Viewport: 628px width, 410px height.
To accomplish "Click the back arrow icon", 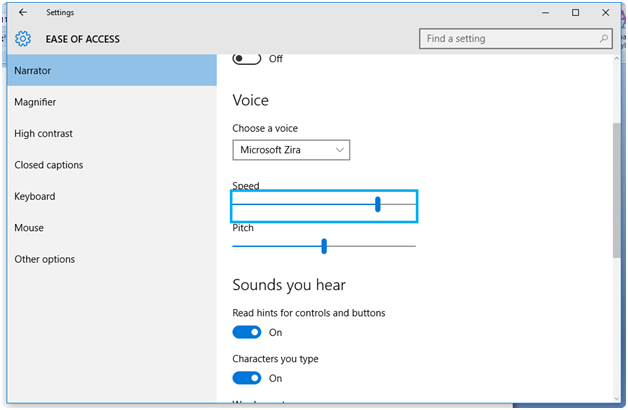I will tap(23, 13).
